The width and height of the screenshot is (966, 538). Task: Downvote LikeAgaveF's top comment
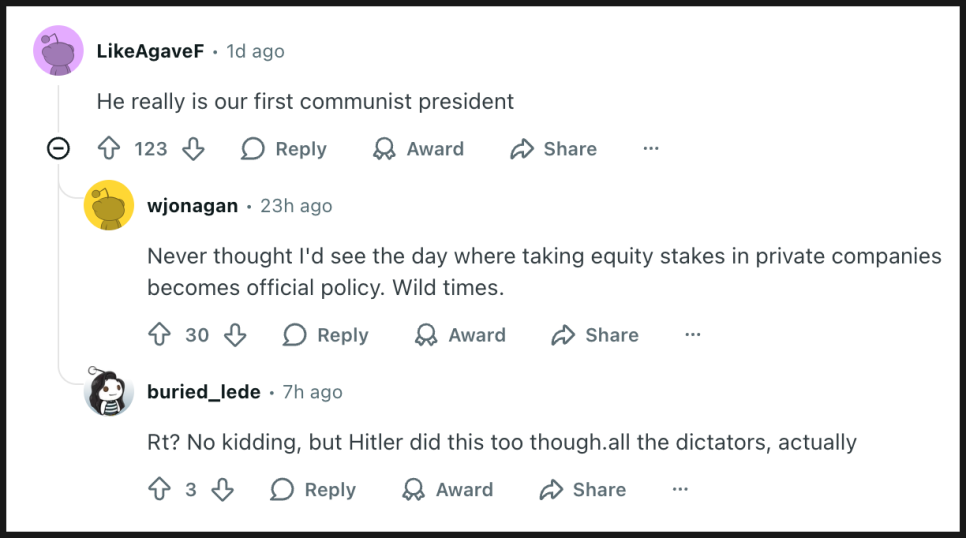point(193,149)
